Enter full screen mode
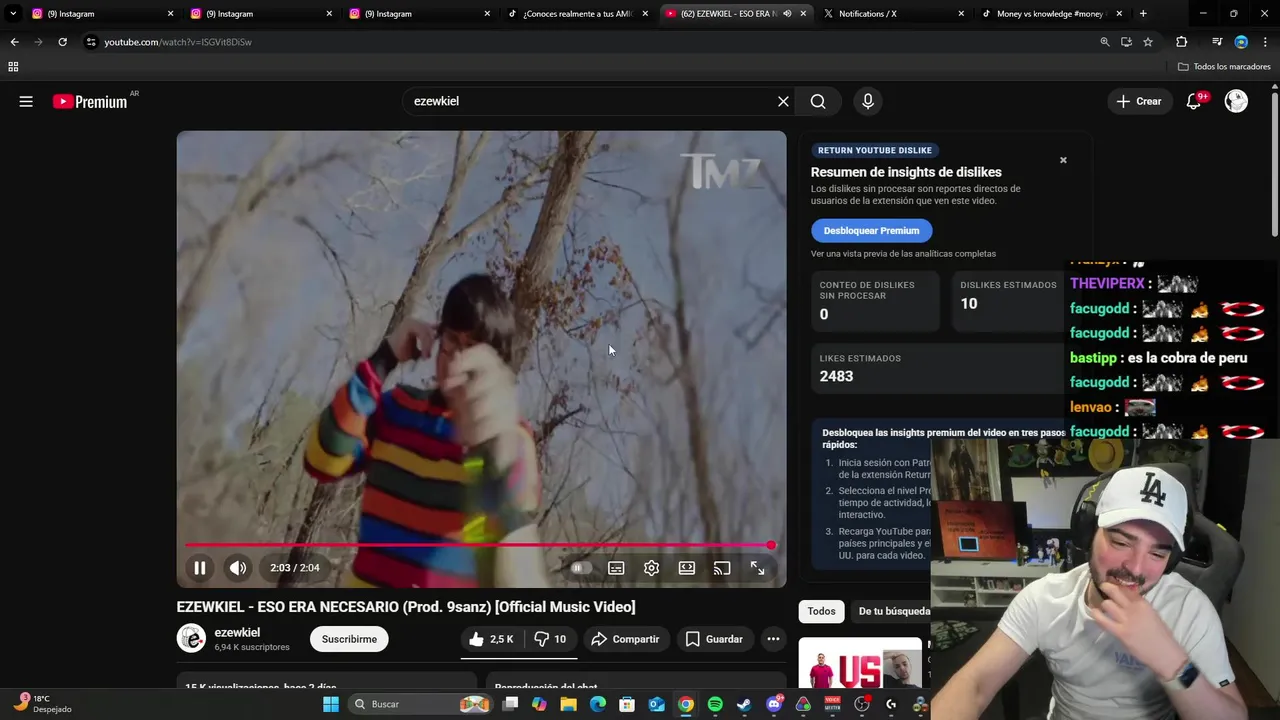The height and width of the screenshot is (720, 1280). 758,568
